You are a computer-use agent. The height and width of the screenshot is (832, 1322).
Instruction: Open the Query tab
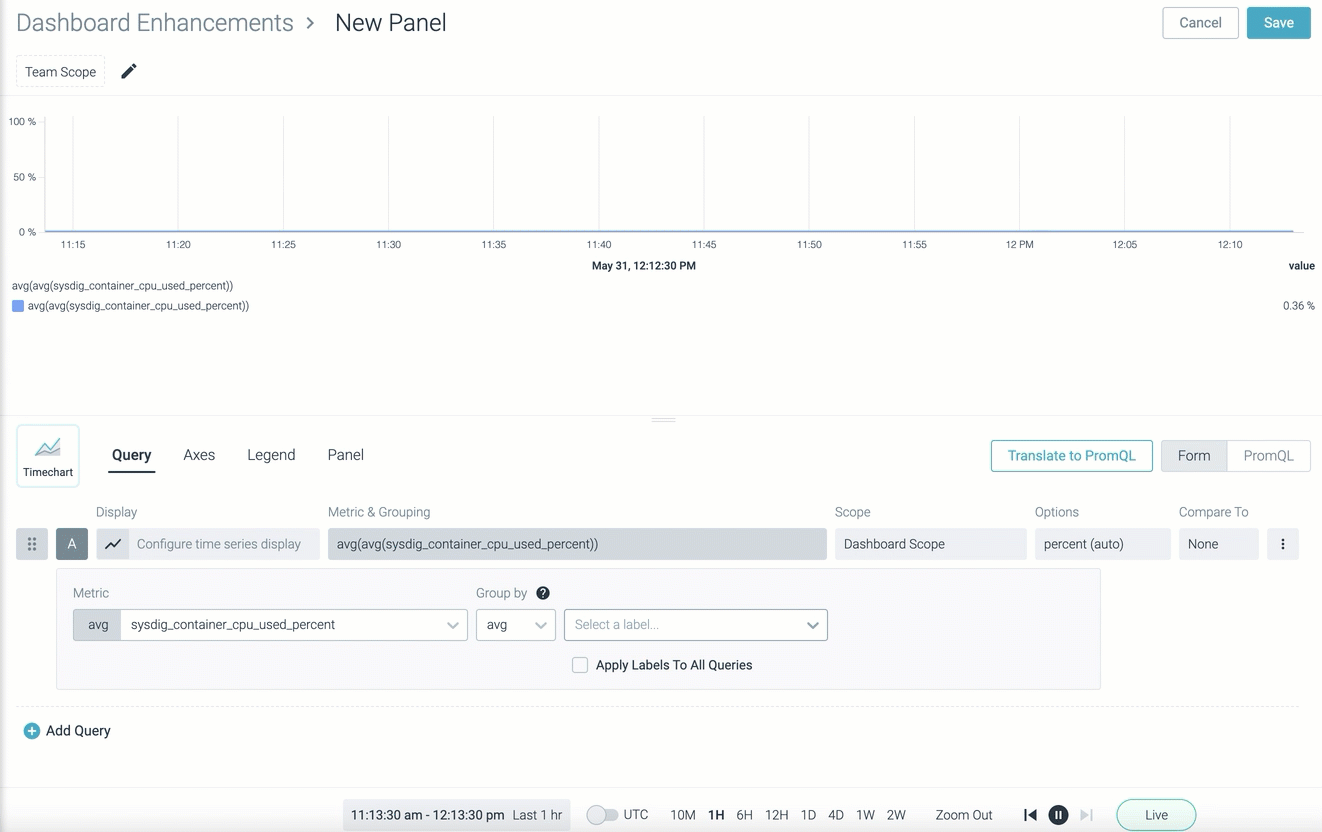pyautogui.click(x=132, y=455)
